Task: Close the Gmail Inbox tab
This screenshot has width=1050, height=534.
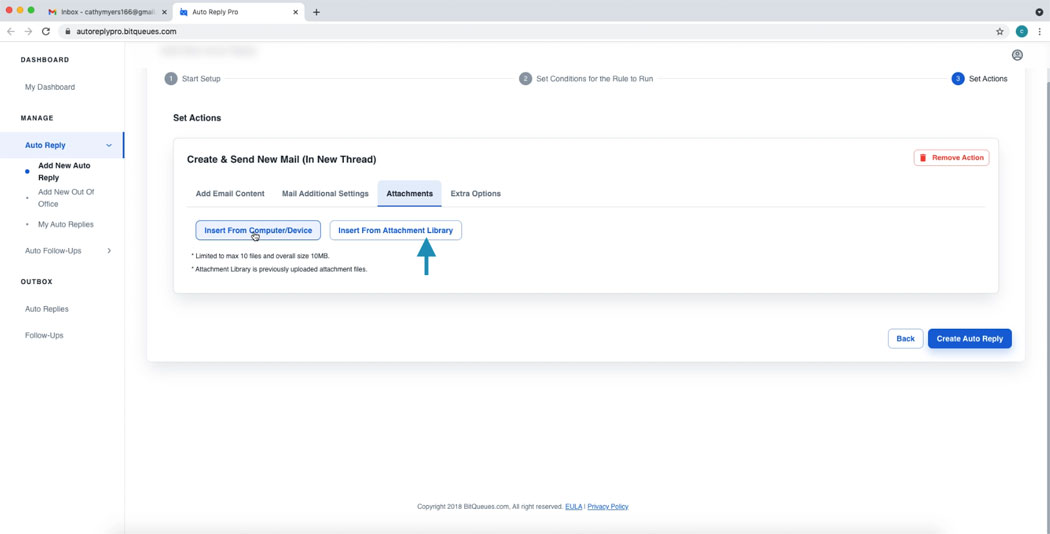Action: coord(164,12)
